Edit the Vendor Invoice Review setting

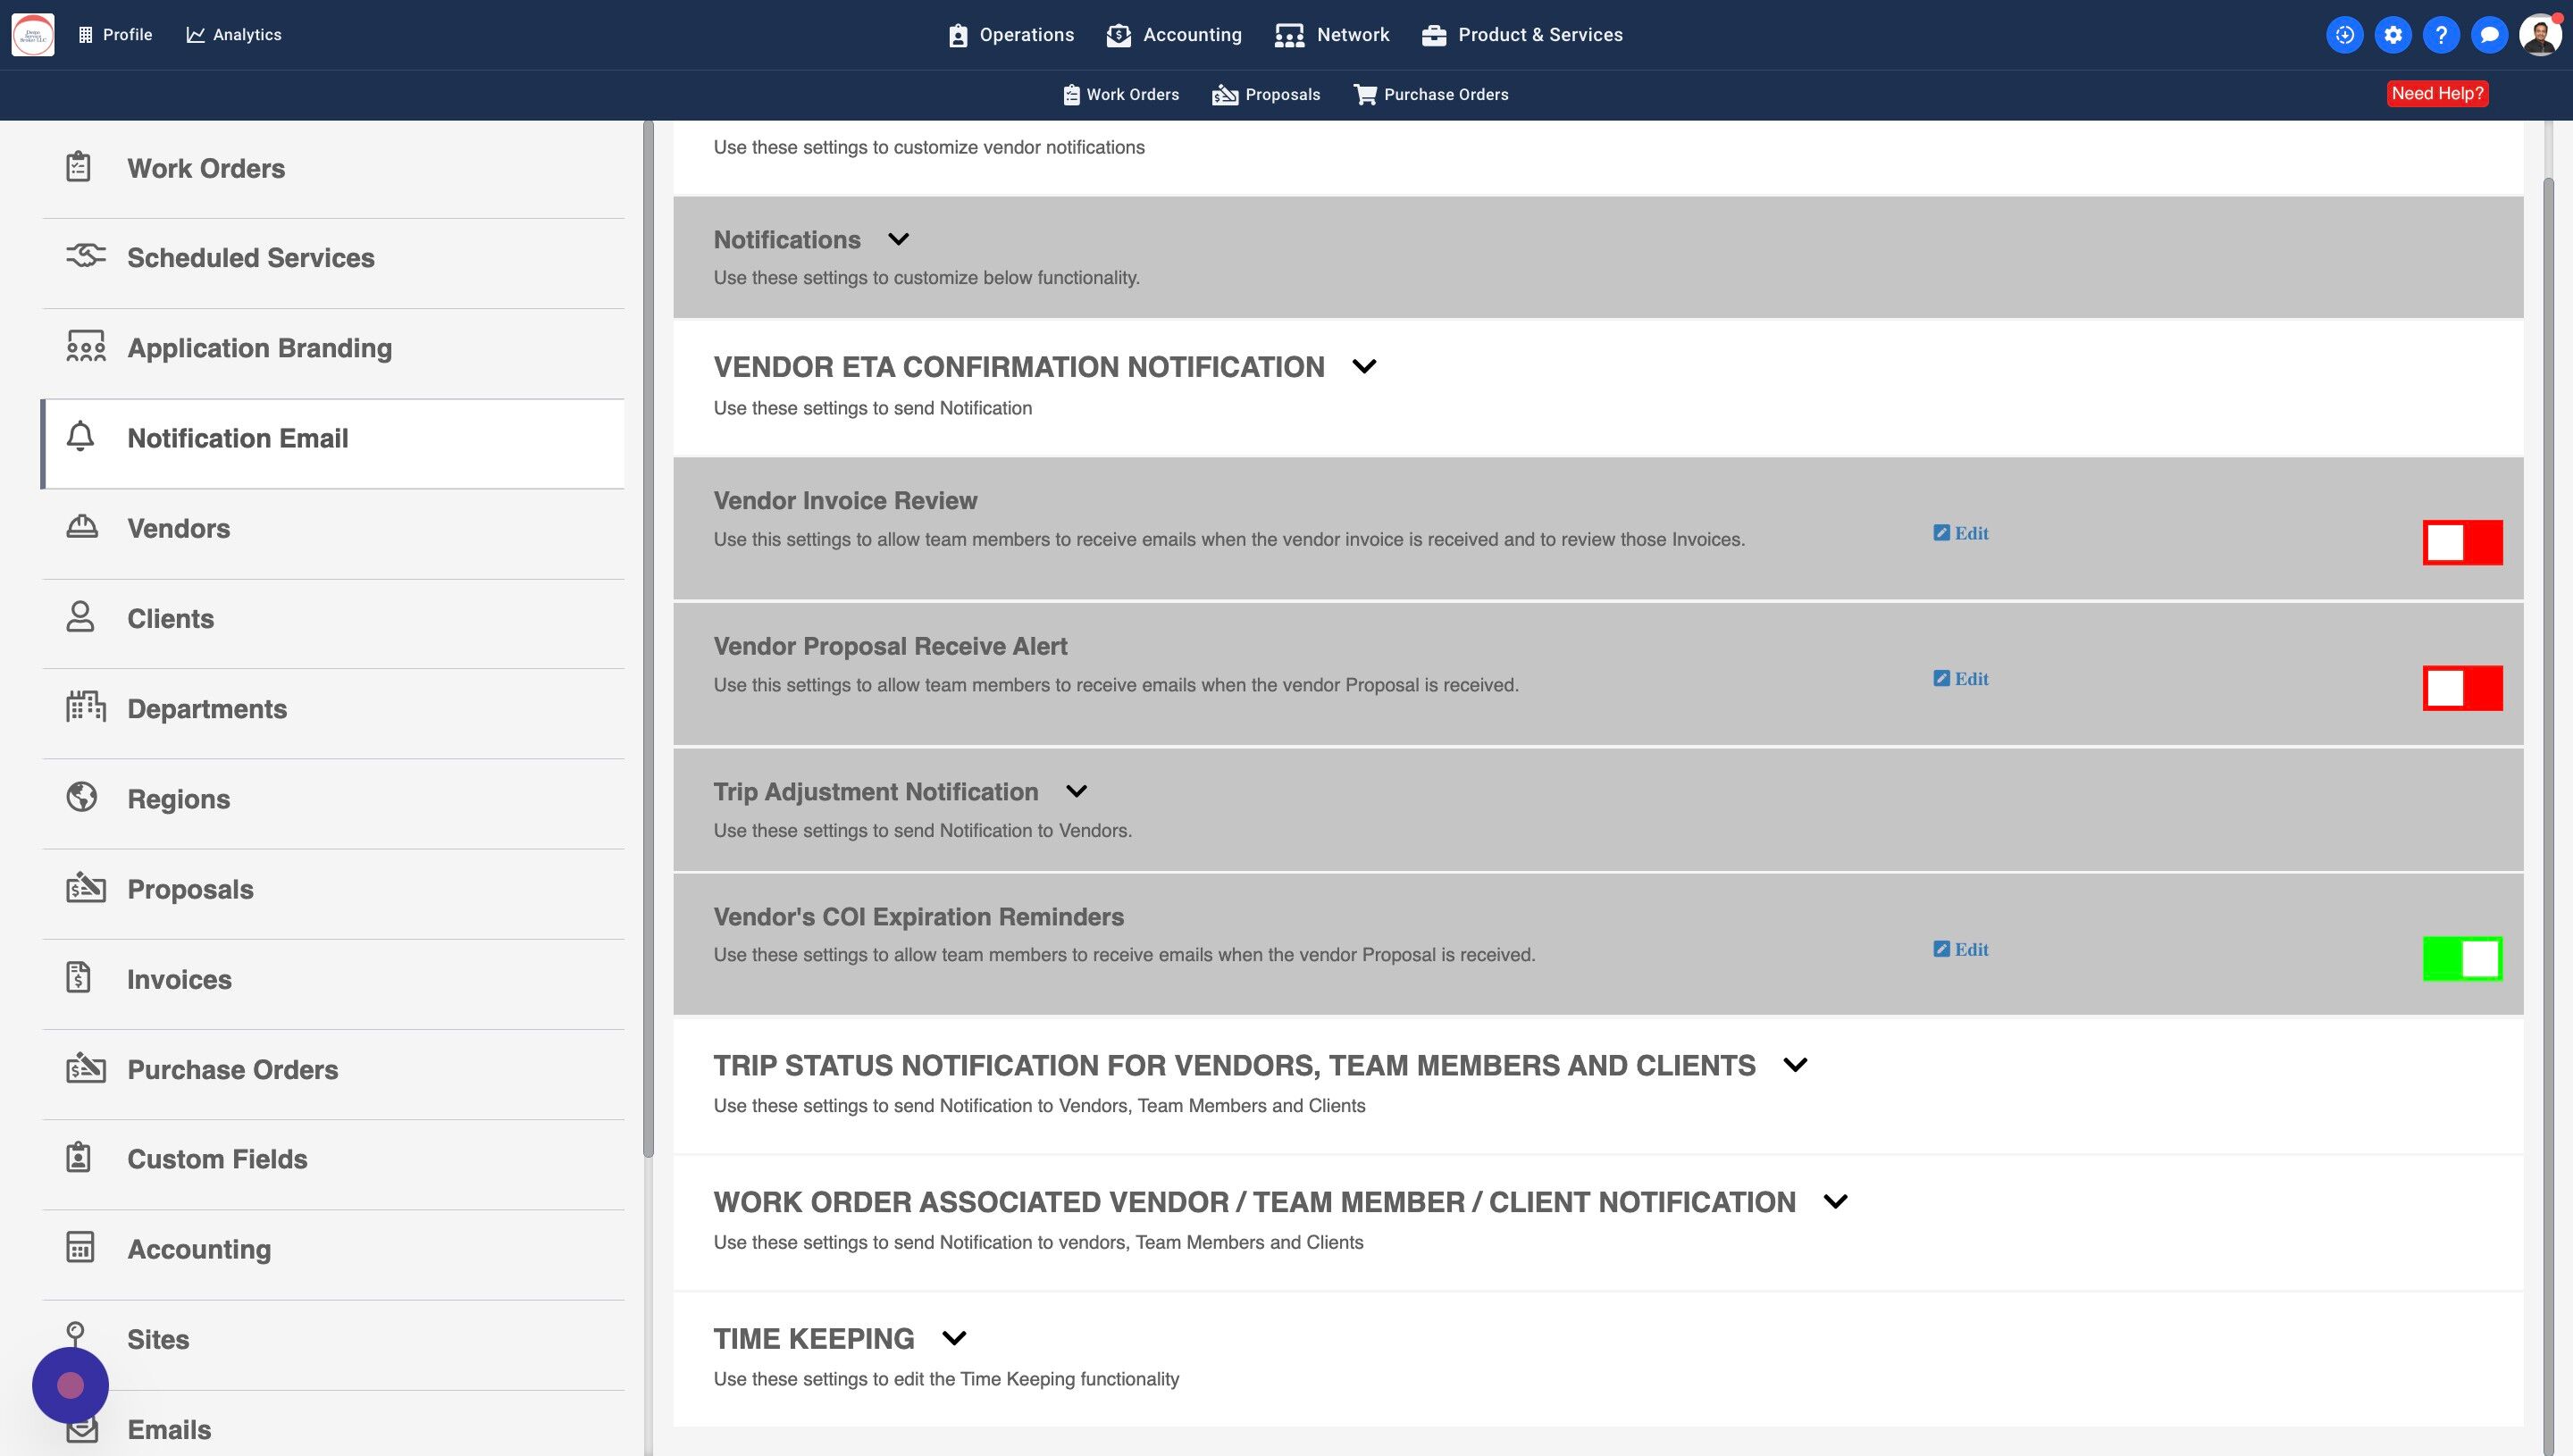(1960, 533)
